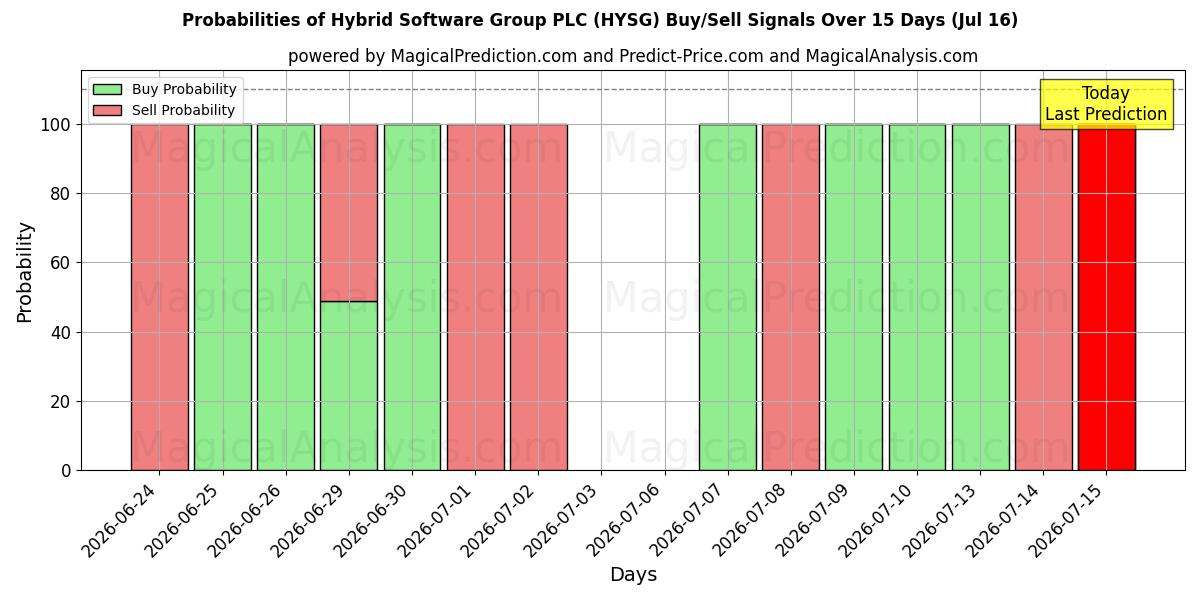
Task: Click the chart title about Hybrid Software Group
Action: pyautogui.click(x=600, y=20)
